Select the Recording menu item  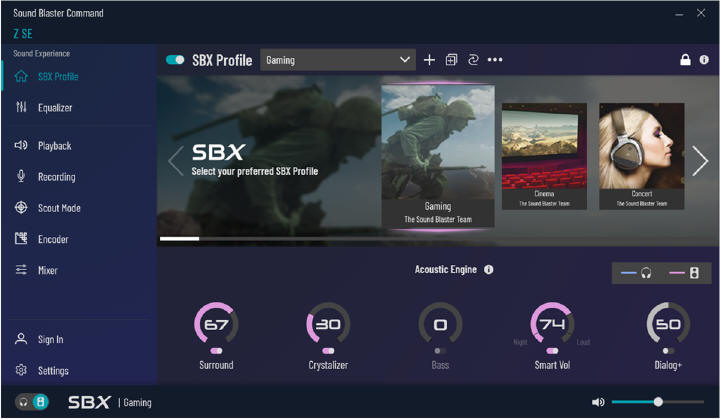(x=56, y=177)
